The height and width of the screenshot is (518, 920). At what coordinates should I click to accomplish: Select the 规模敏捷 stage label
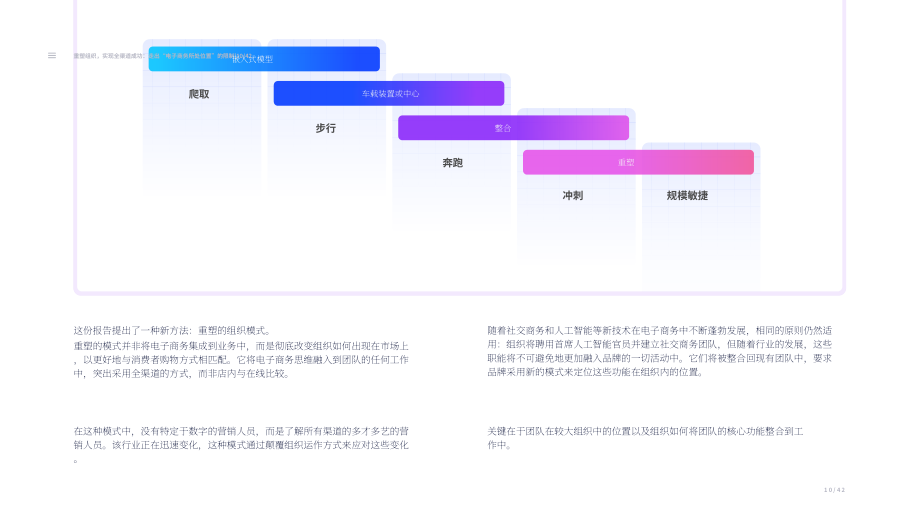tap(687, 195)
